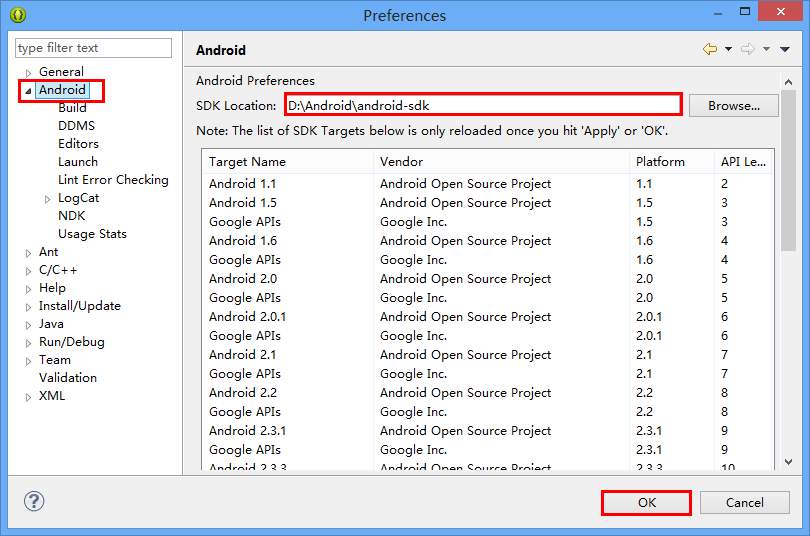Screen dimensions: 810x536
Task: Select Google APIs row with platform 2.0.1
Action: tap(488, 336)
